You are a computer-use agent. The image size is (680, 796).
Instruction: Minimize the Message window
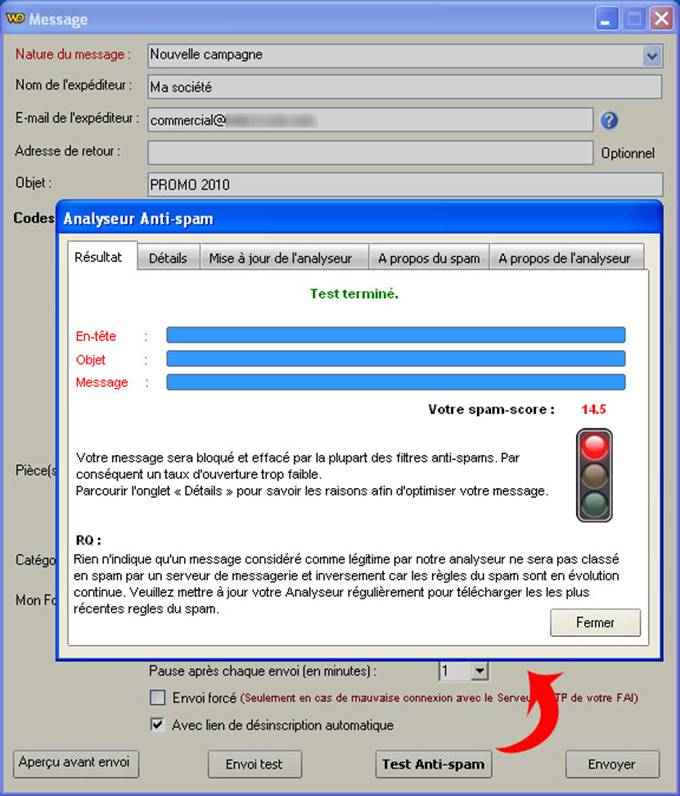pos(606,19)
